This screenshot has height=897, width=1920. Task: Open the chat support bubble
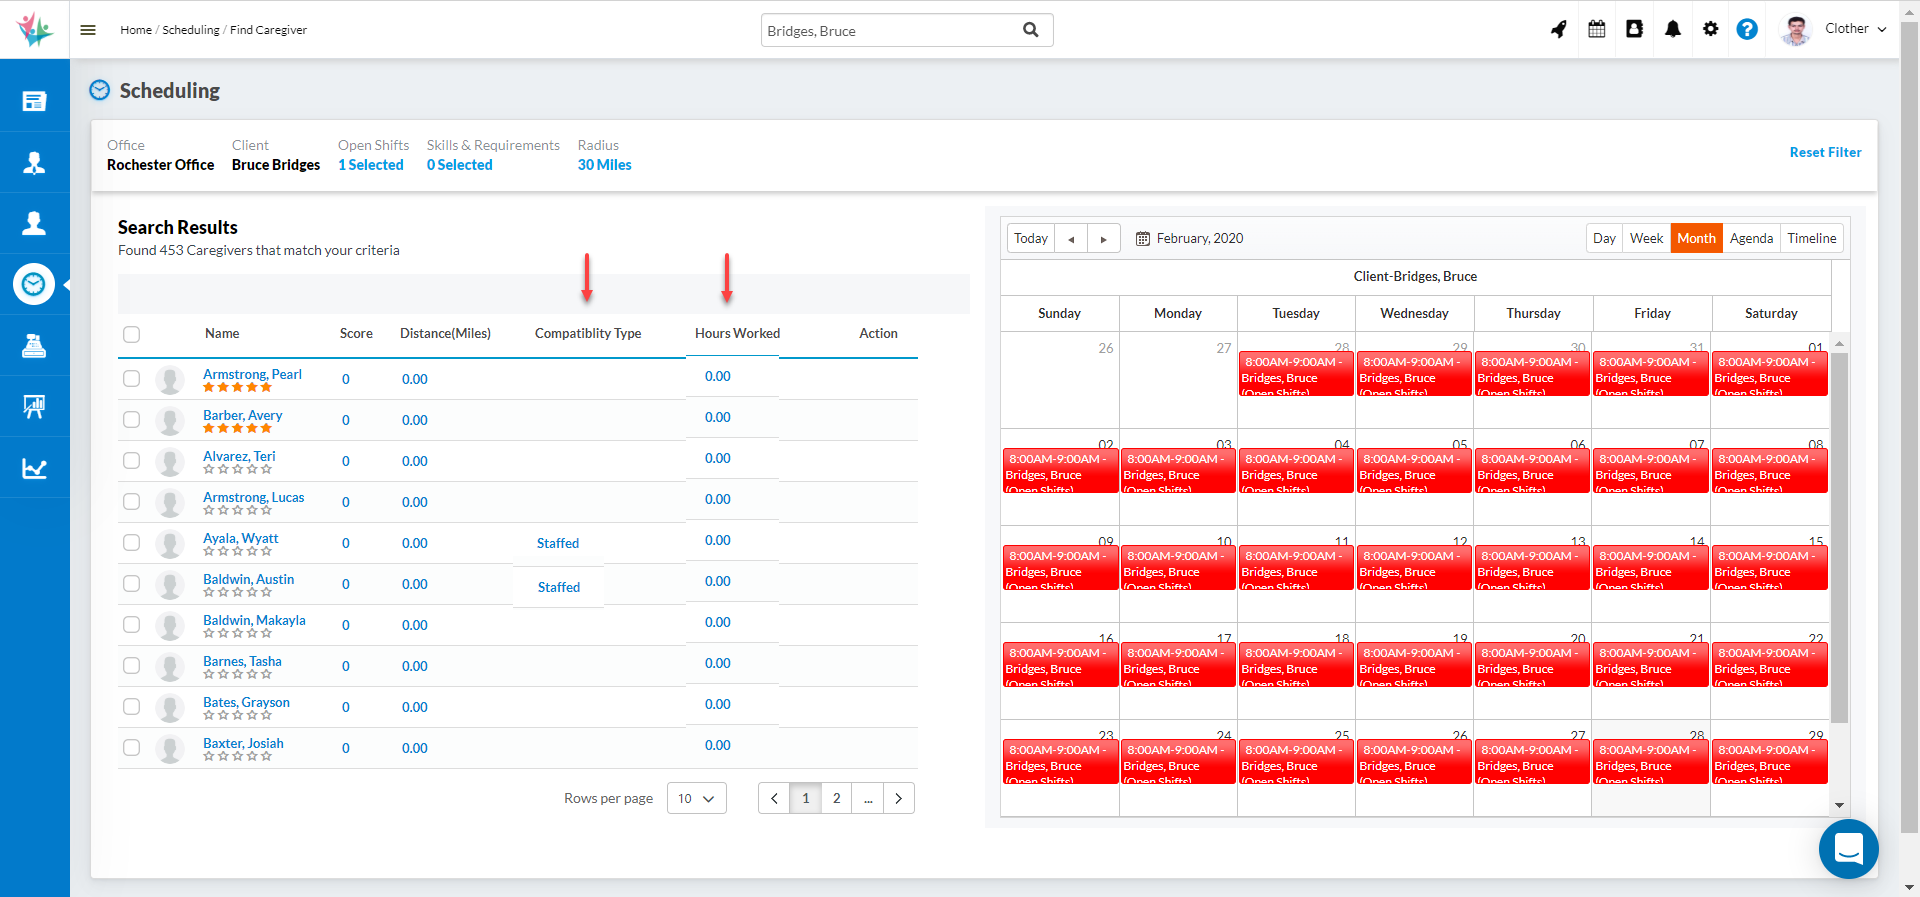pyautogui.click(x=1848, y=849)
